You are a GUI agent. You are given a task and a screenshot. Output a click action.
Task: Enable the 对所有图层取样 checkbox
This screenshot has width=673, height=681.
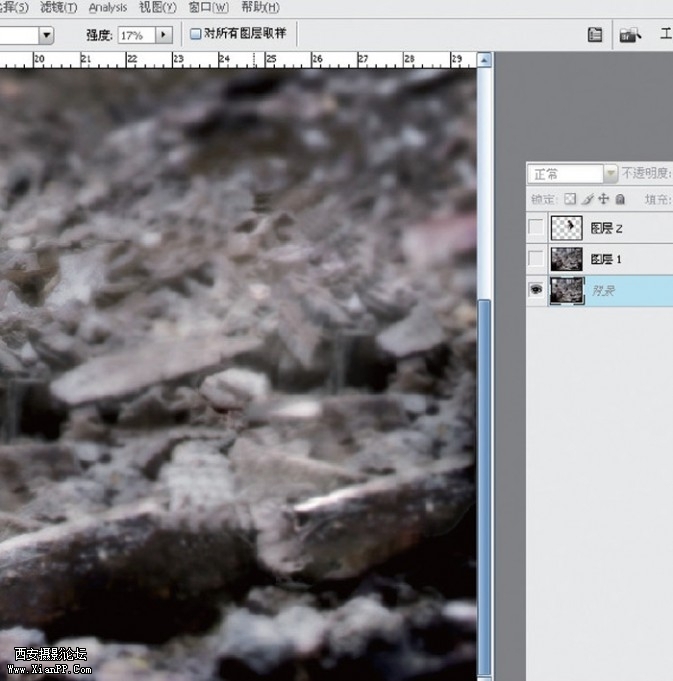click(196, 34)
